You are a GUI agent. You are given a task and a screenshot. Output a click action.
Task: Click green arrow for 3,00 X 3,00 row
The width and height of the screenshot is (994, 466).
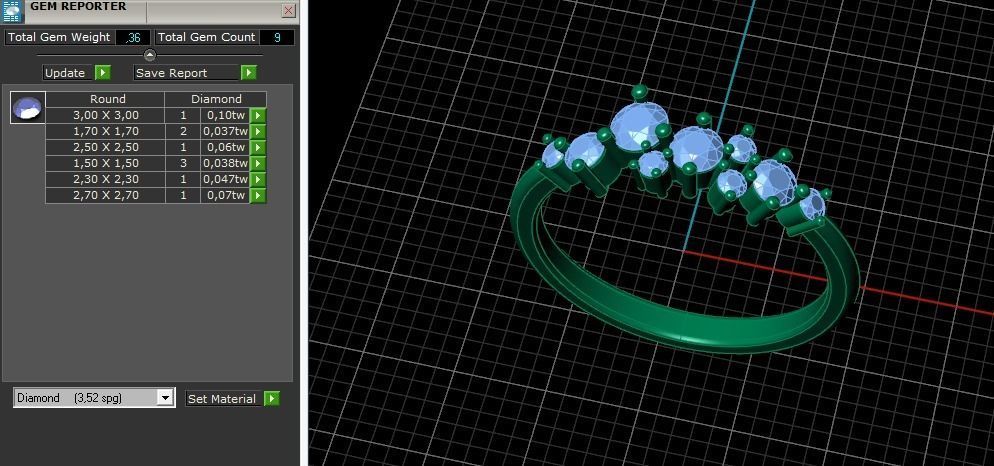(x=258, y=115)
